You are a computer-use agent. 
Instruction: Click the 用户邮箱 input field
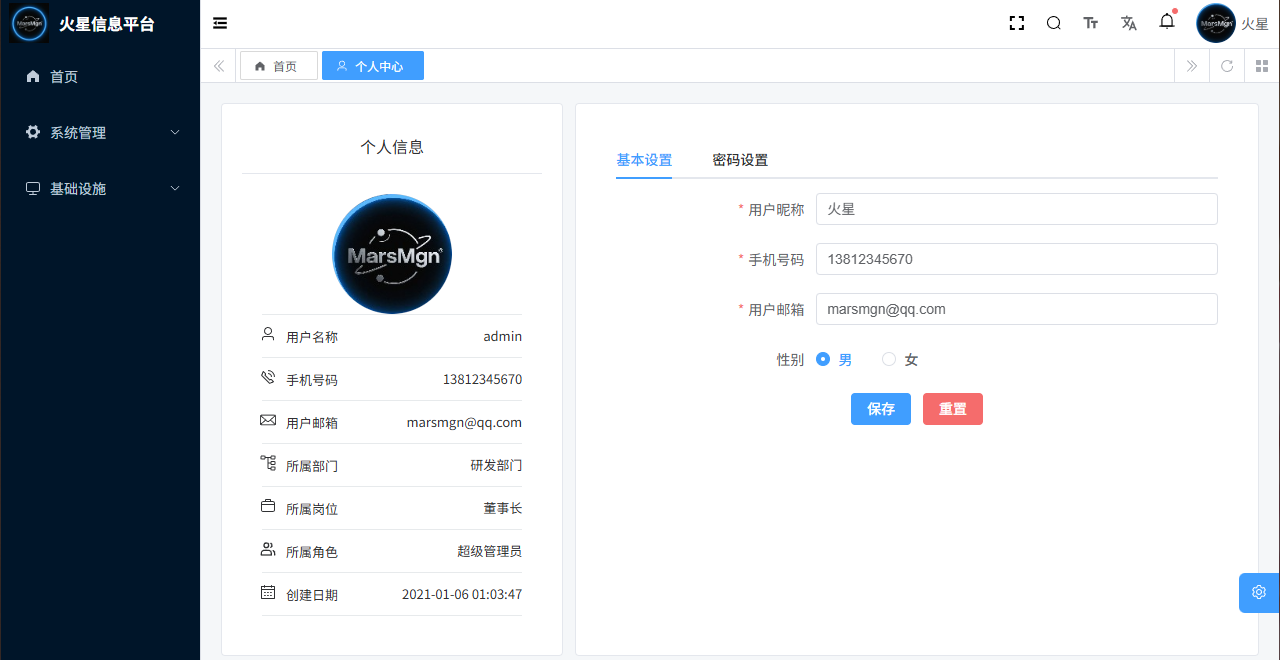point(1016,309)
